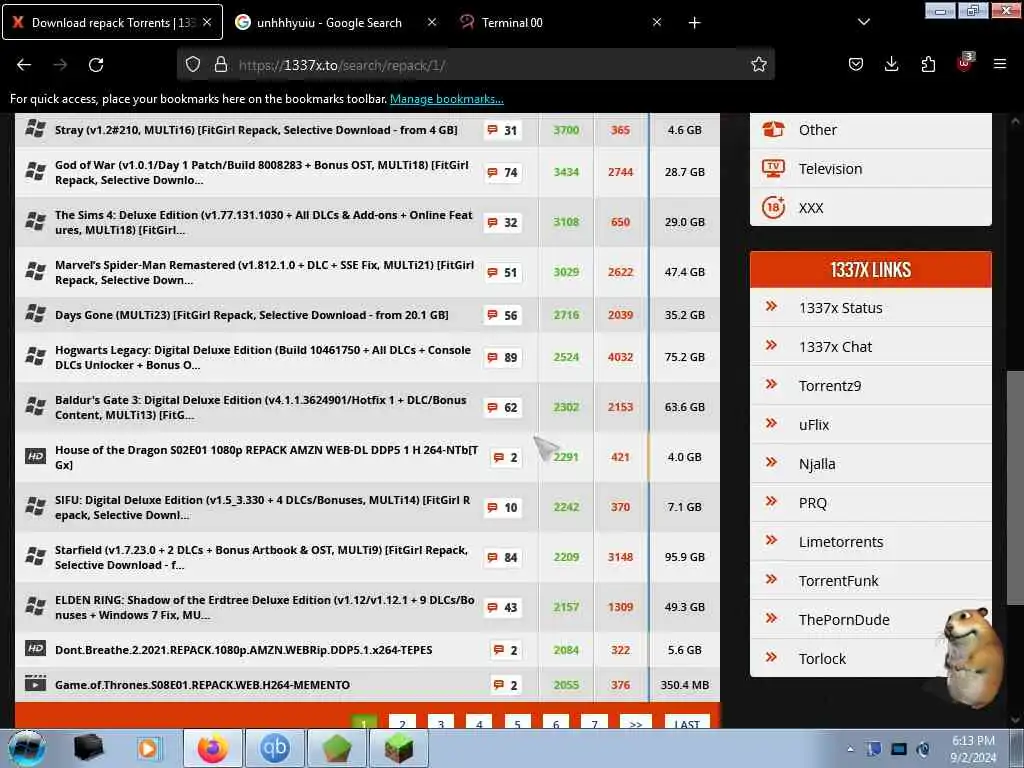This screenshot has height=768, width=1024.
Task: Click the uBlock extension icon with badge
Action: (x=965, y=63)
